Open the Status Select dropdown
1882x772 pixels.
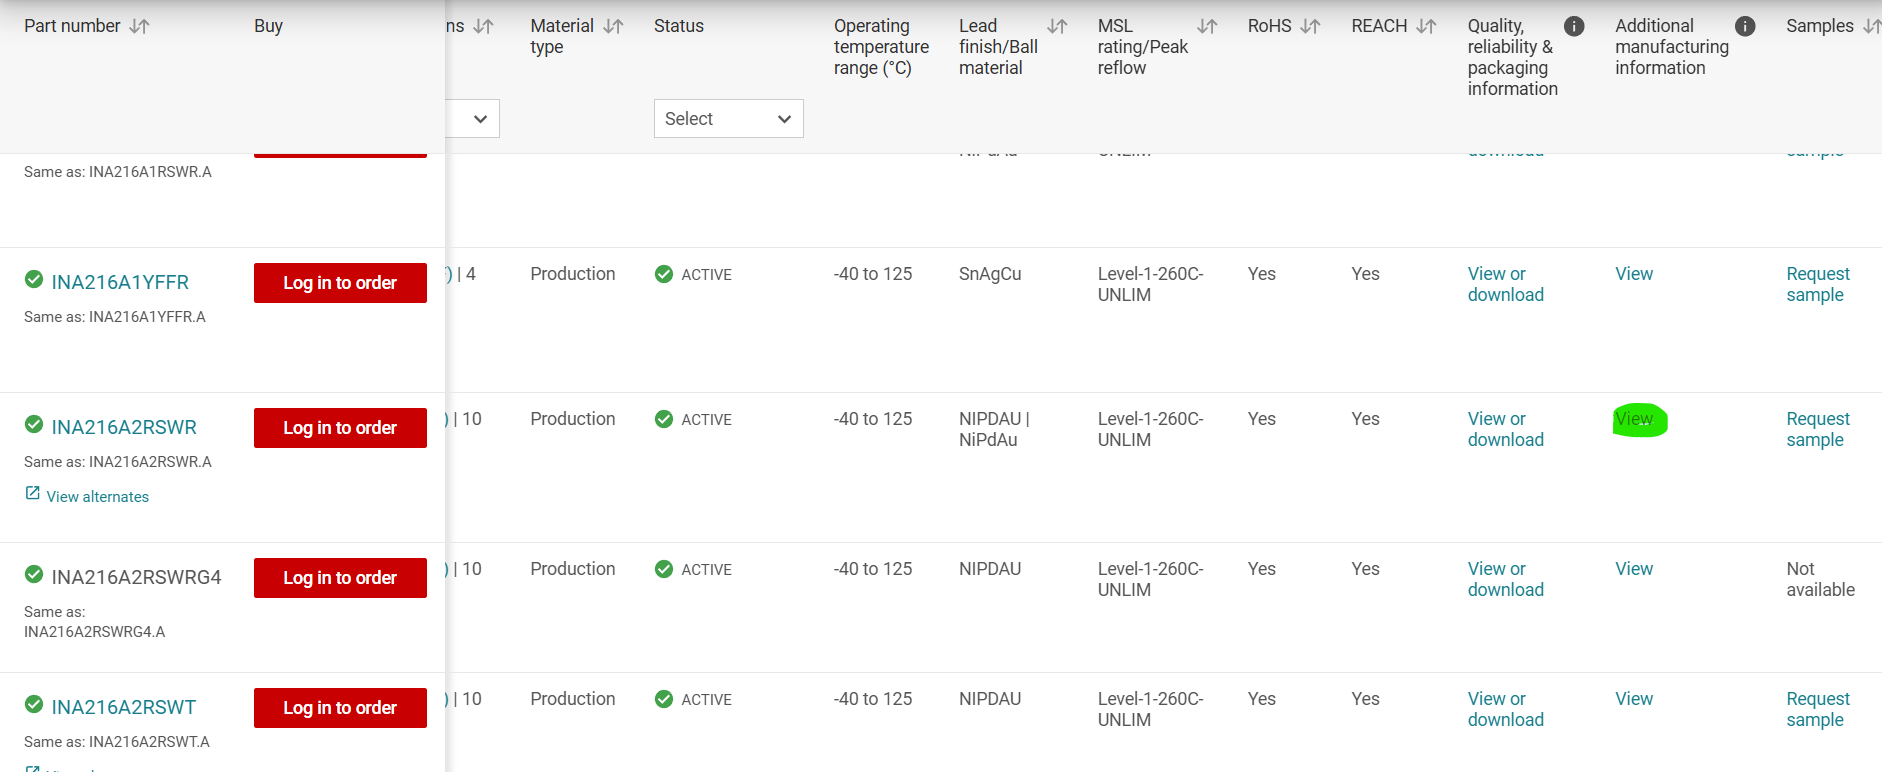pyautogui.click(x=728, y=119)
